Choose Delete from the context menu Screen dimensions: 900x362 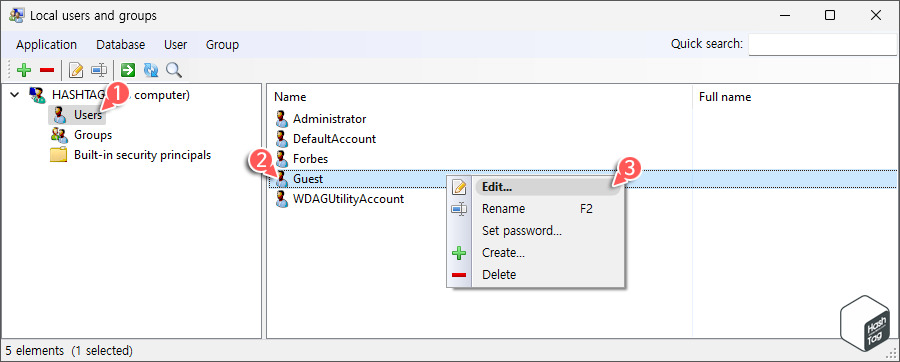pos(548,274)
